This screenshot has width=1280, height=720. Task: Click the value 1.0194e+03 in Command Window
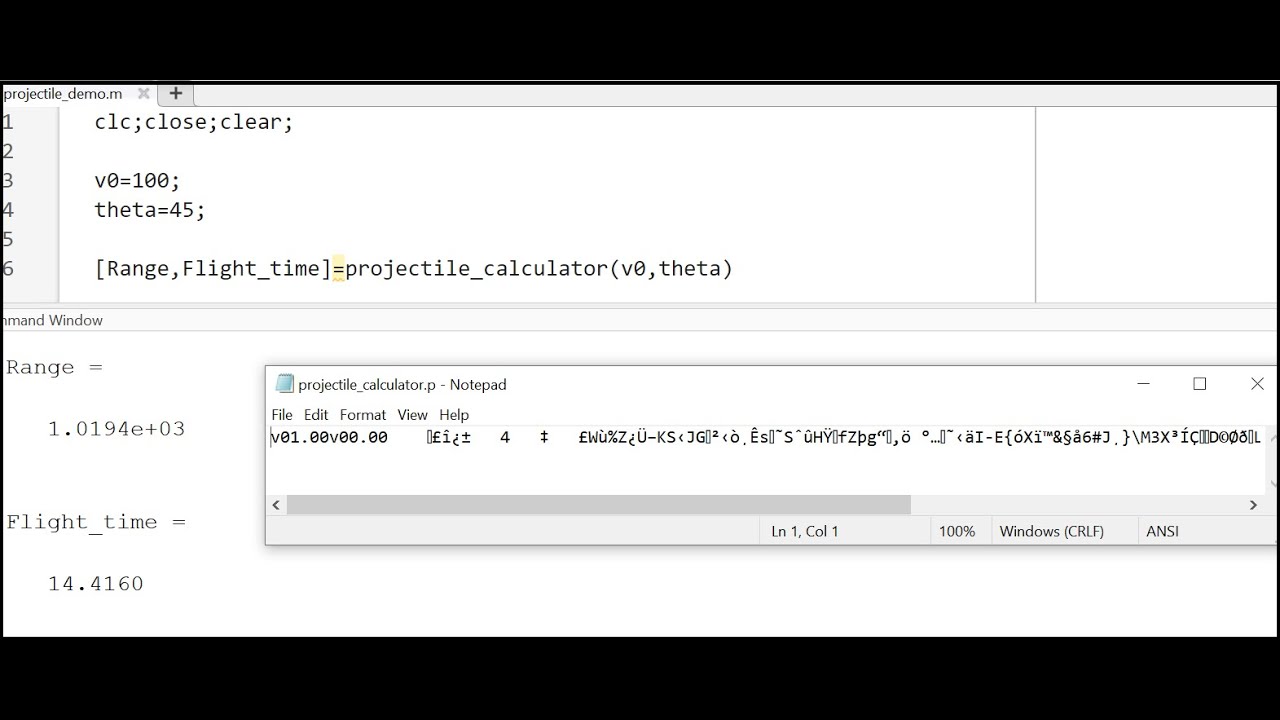(116, 429)
